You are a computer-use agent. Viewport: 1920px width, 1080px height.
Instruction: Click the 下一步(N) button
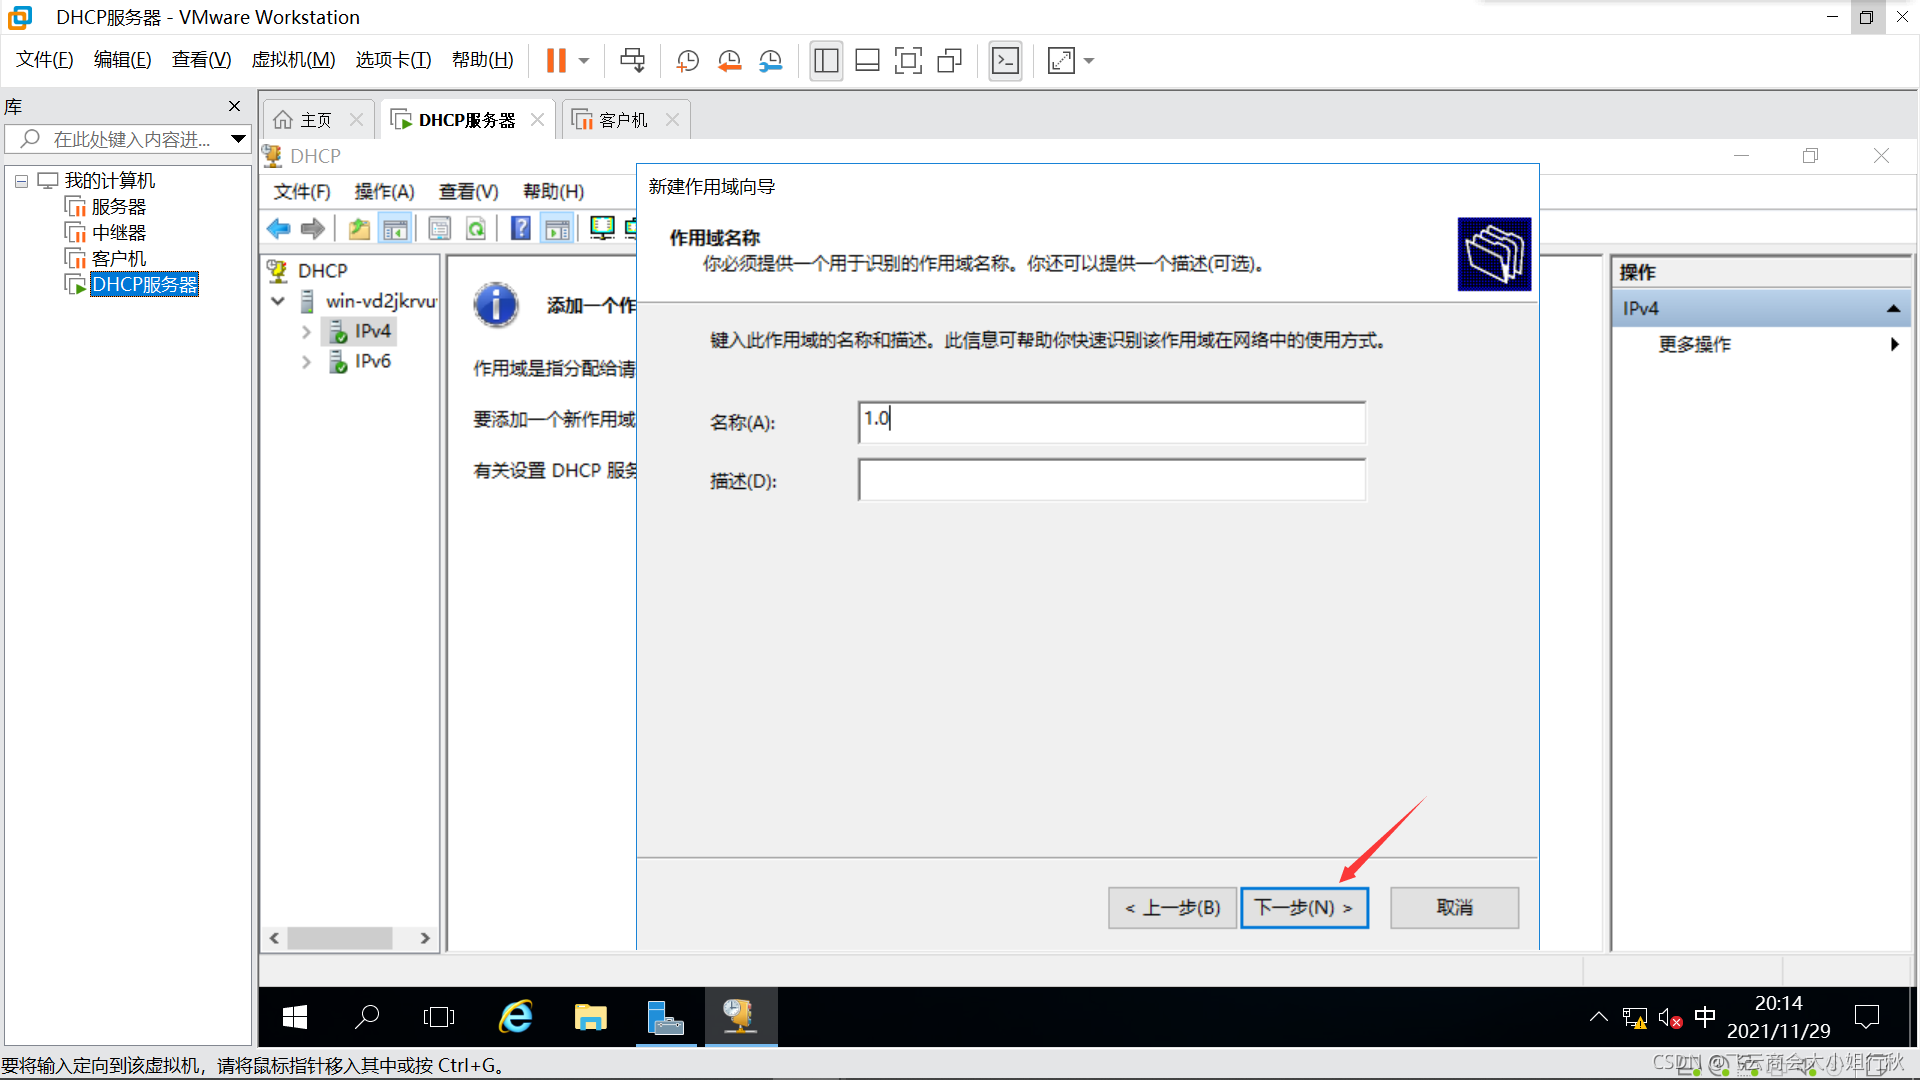coord(1304,908)
